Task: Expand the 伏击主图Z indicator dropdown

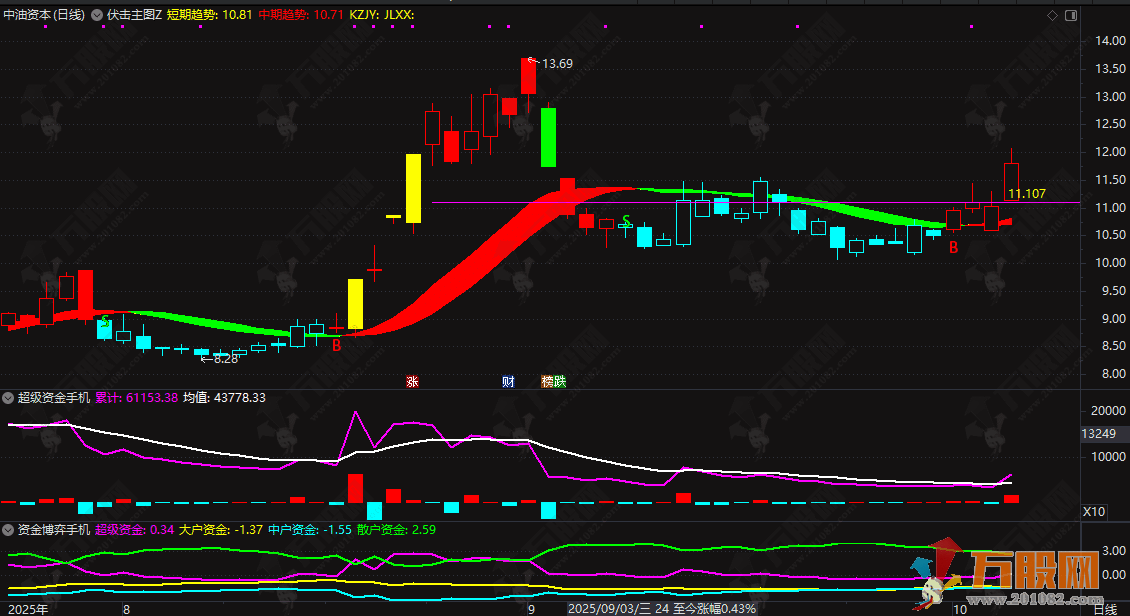Action: click(x=97, y=15)
